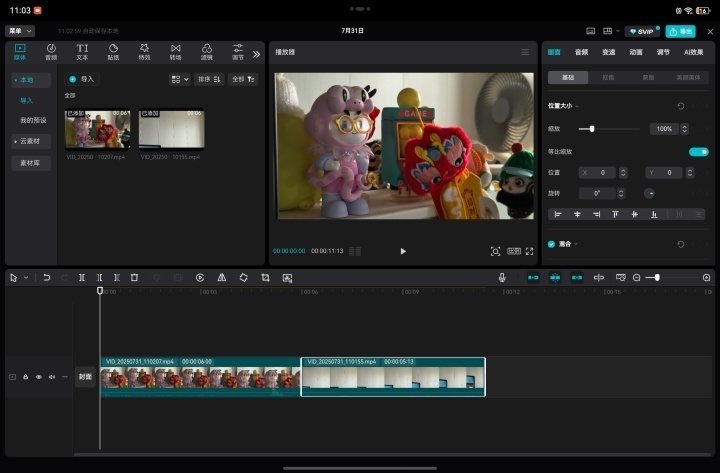Open the media view mode dropdown
Viewport: 720px width, 473px height.
tap(180, 79)
